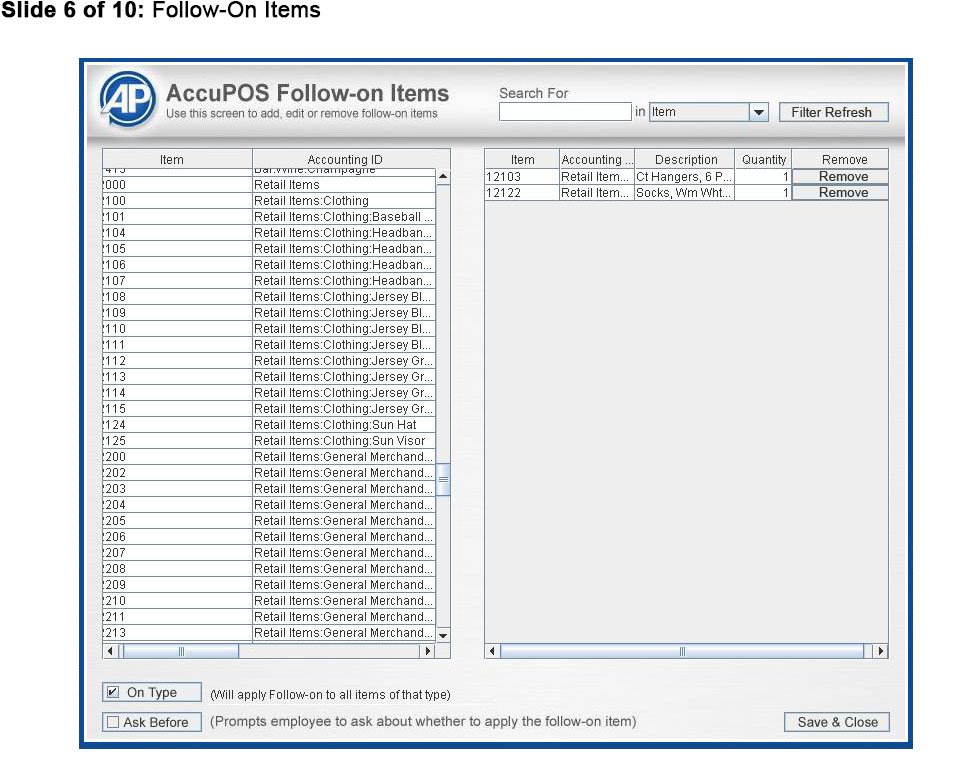
Task: Toggle the On Type checkbox
Action: click(113, 692)
